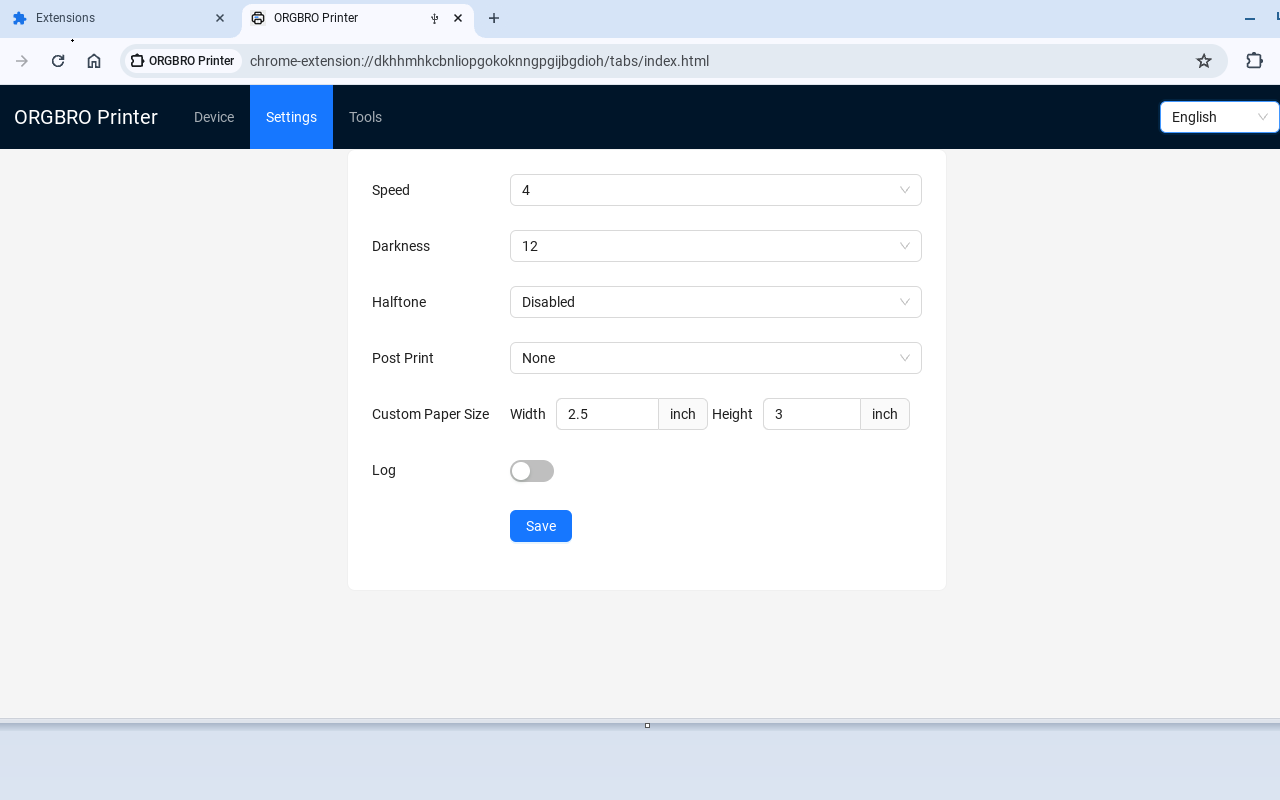Click the Custom Paper Size label
The width and height of the screenshot is (1280, 800).
point(431,414)
